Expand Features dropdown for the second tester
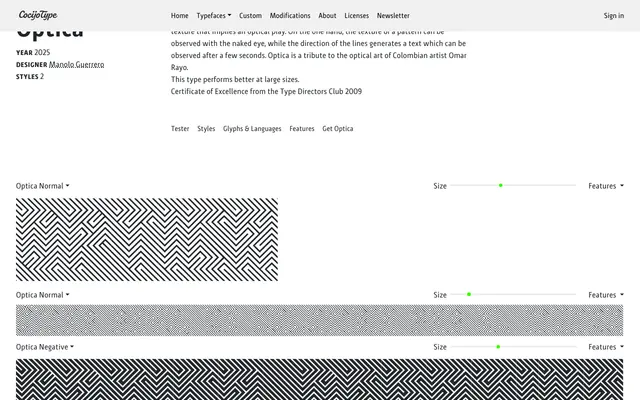The height and width of the screenshot is (400, 640). (606, 295)
